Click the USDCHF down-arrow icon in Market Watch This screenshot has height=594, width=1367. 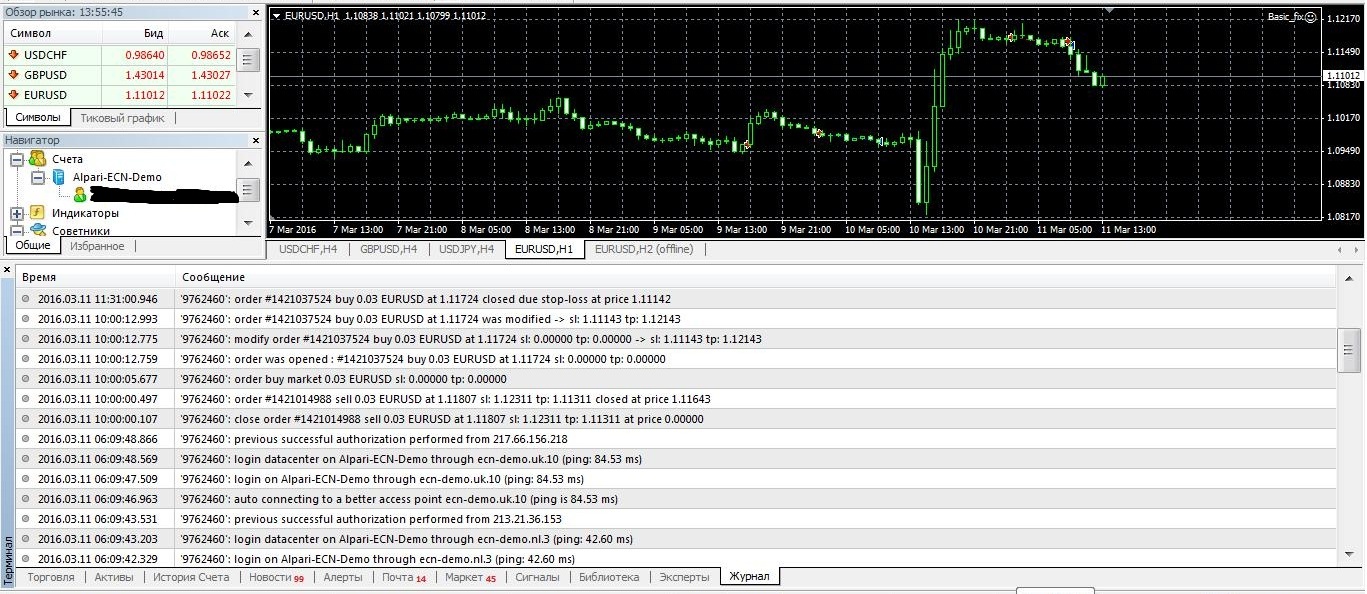pos(14,55)
